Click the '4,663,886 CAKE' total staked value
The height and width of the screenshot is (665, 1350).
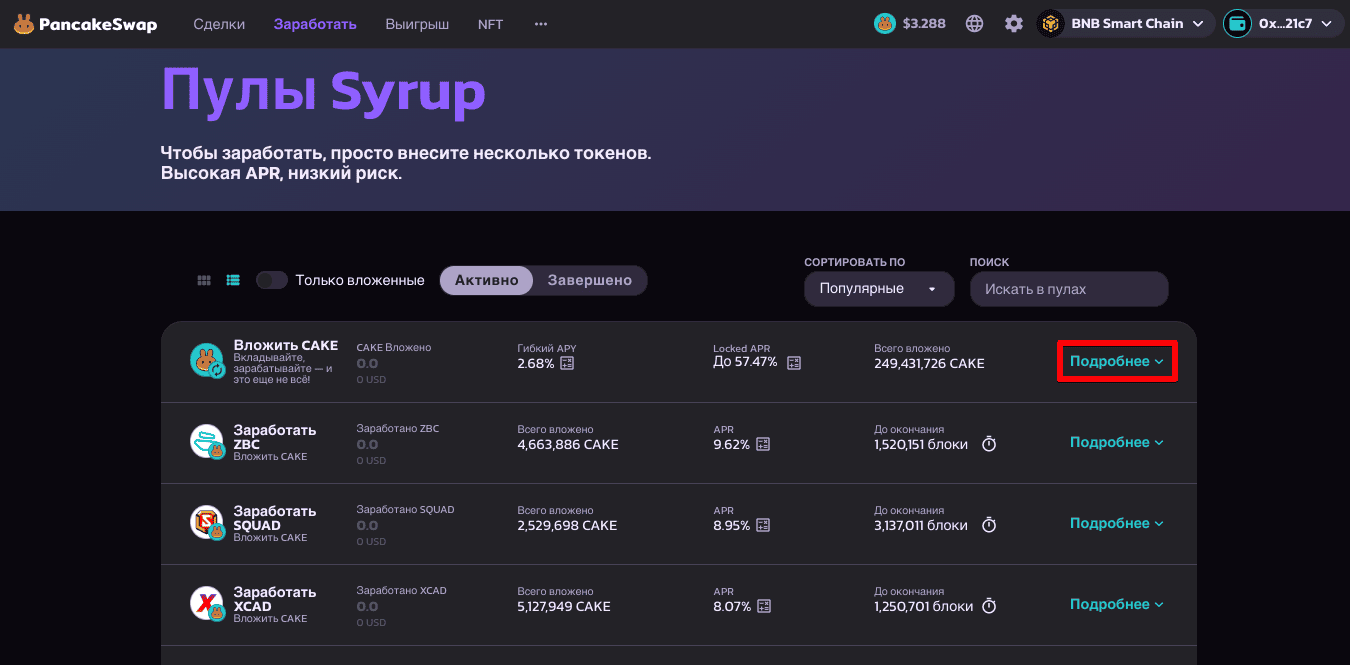coord(568,444)
